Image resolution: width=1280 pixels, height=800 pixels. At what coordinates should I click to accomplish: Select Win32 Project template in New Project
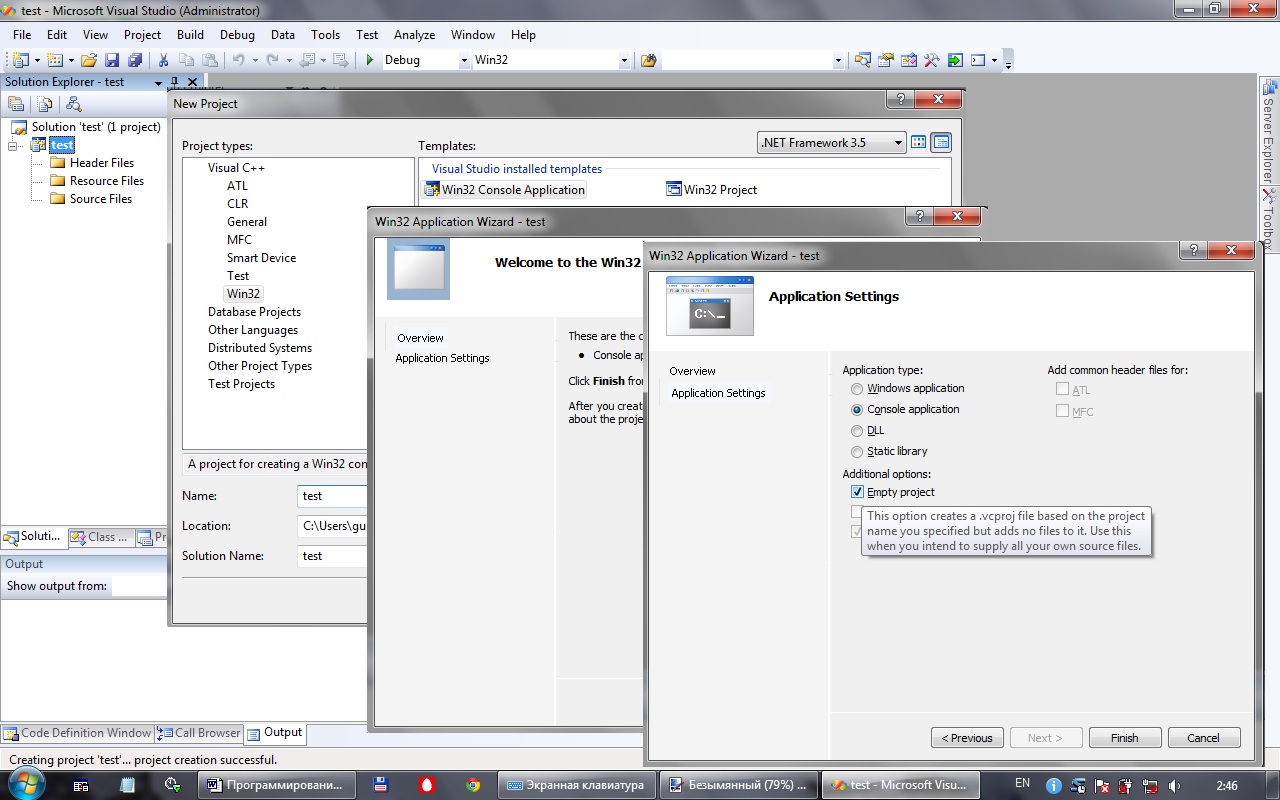(711, 189)
